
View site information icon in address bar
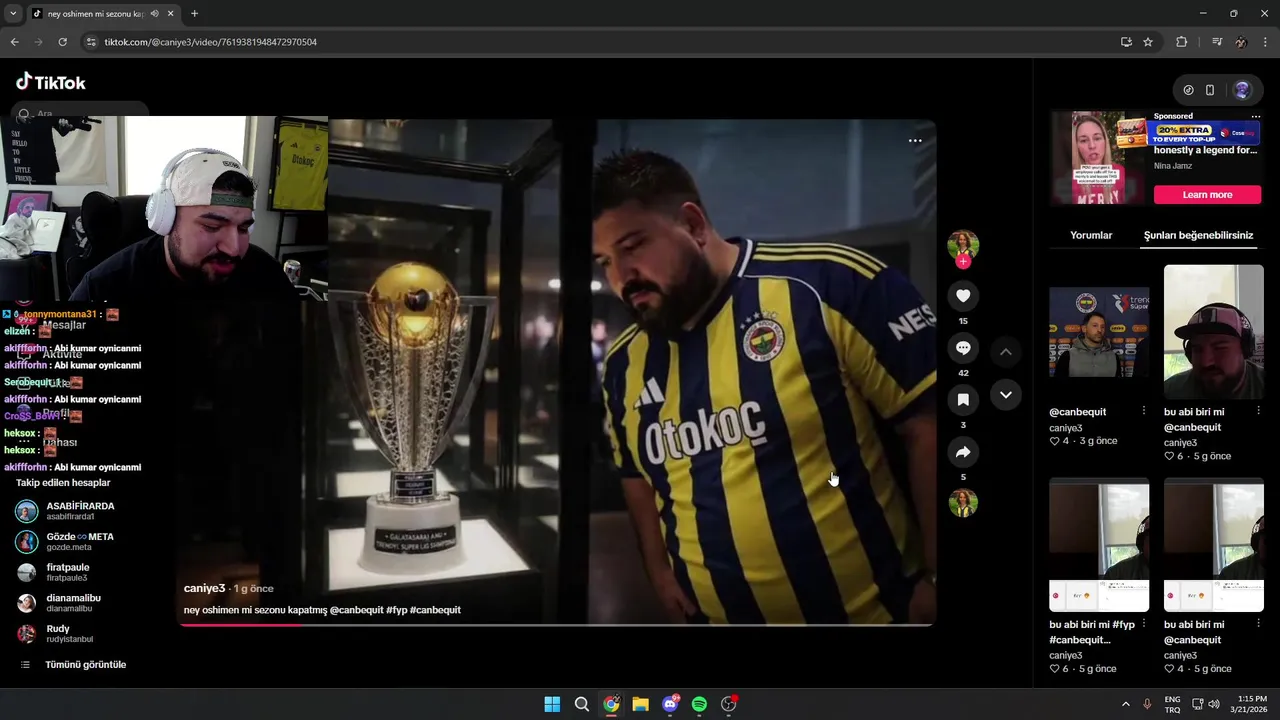tap(91, 42)
